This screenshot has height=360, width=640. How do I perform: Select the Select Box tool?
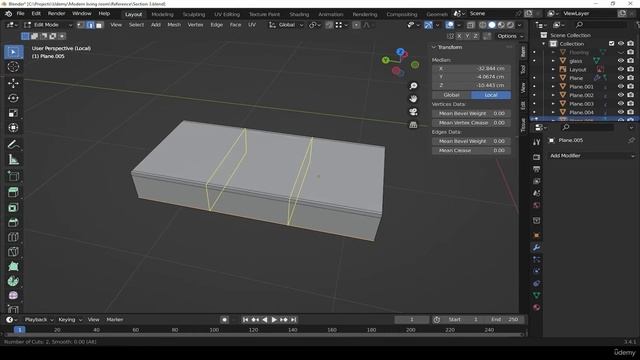pos(13,52)
